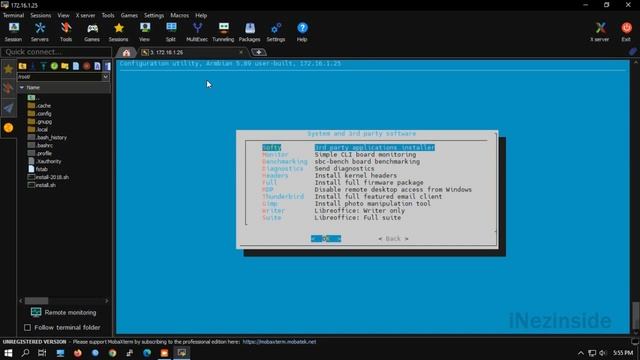Open the Sessions menu

coord(40,16)
